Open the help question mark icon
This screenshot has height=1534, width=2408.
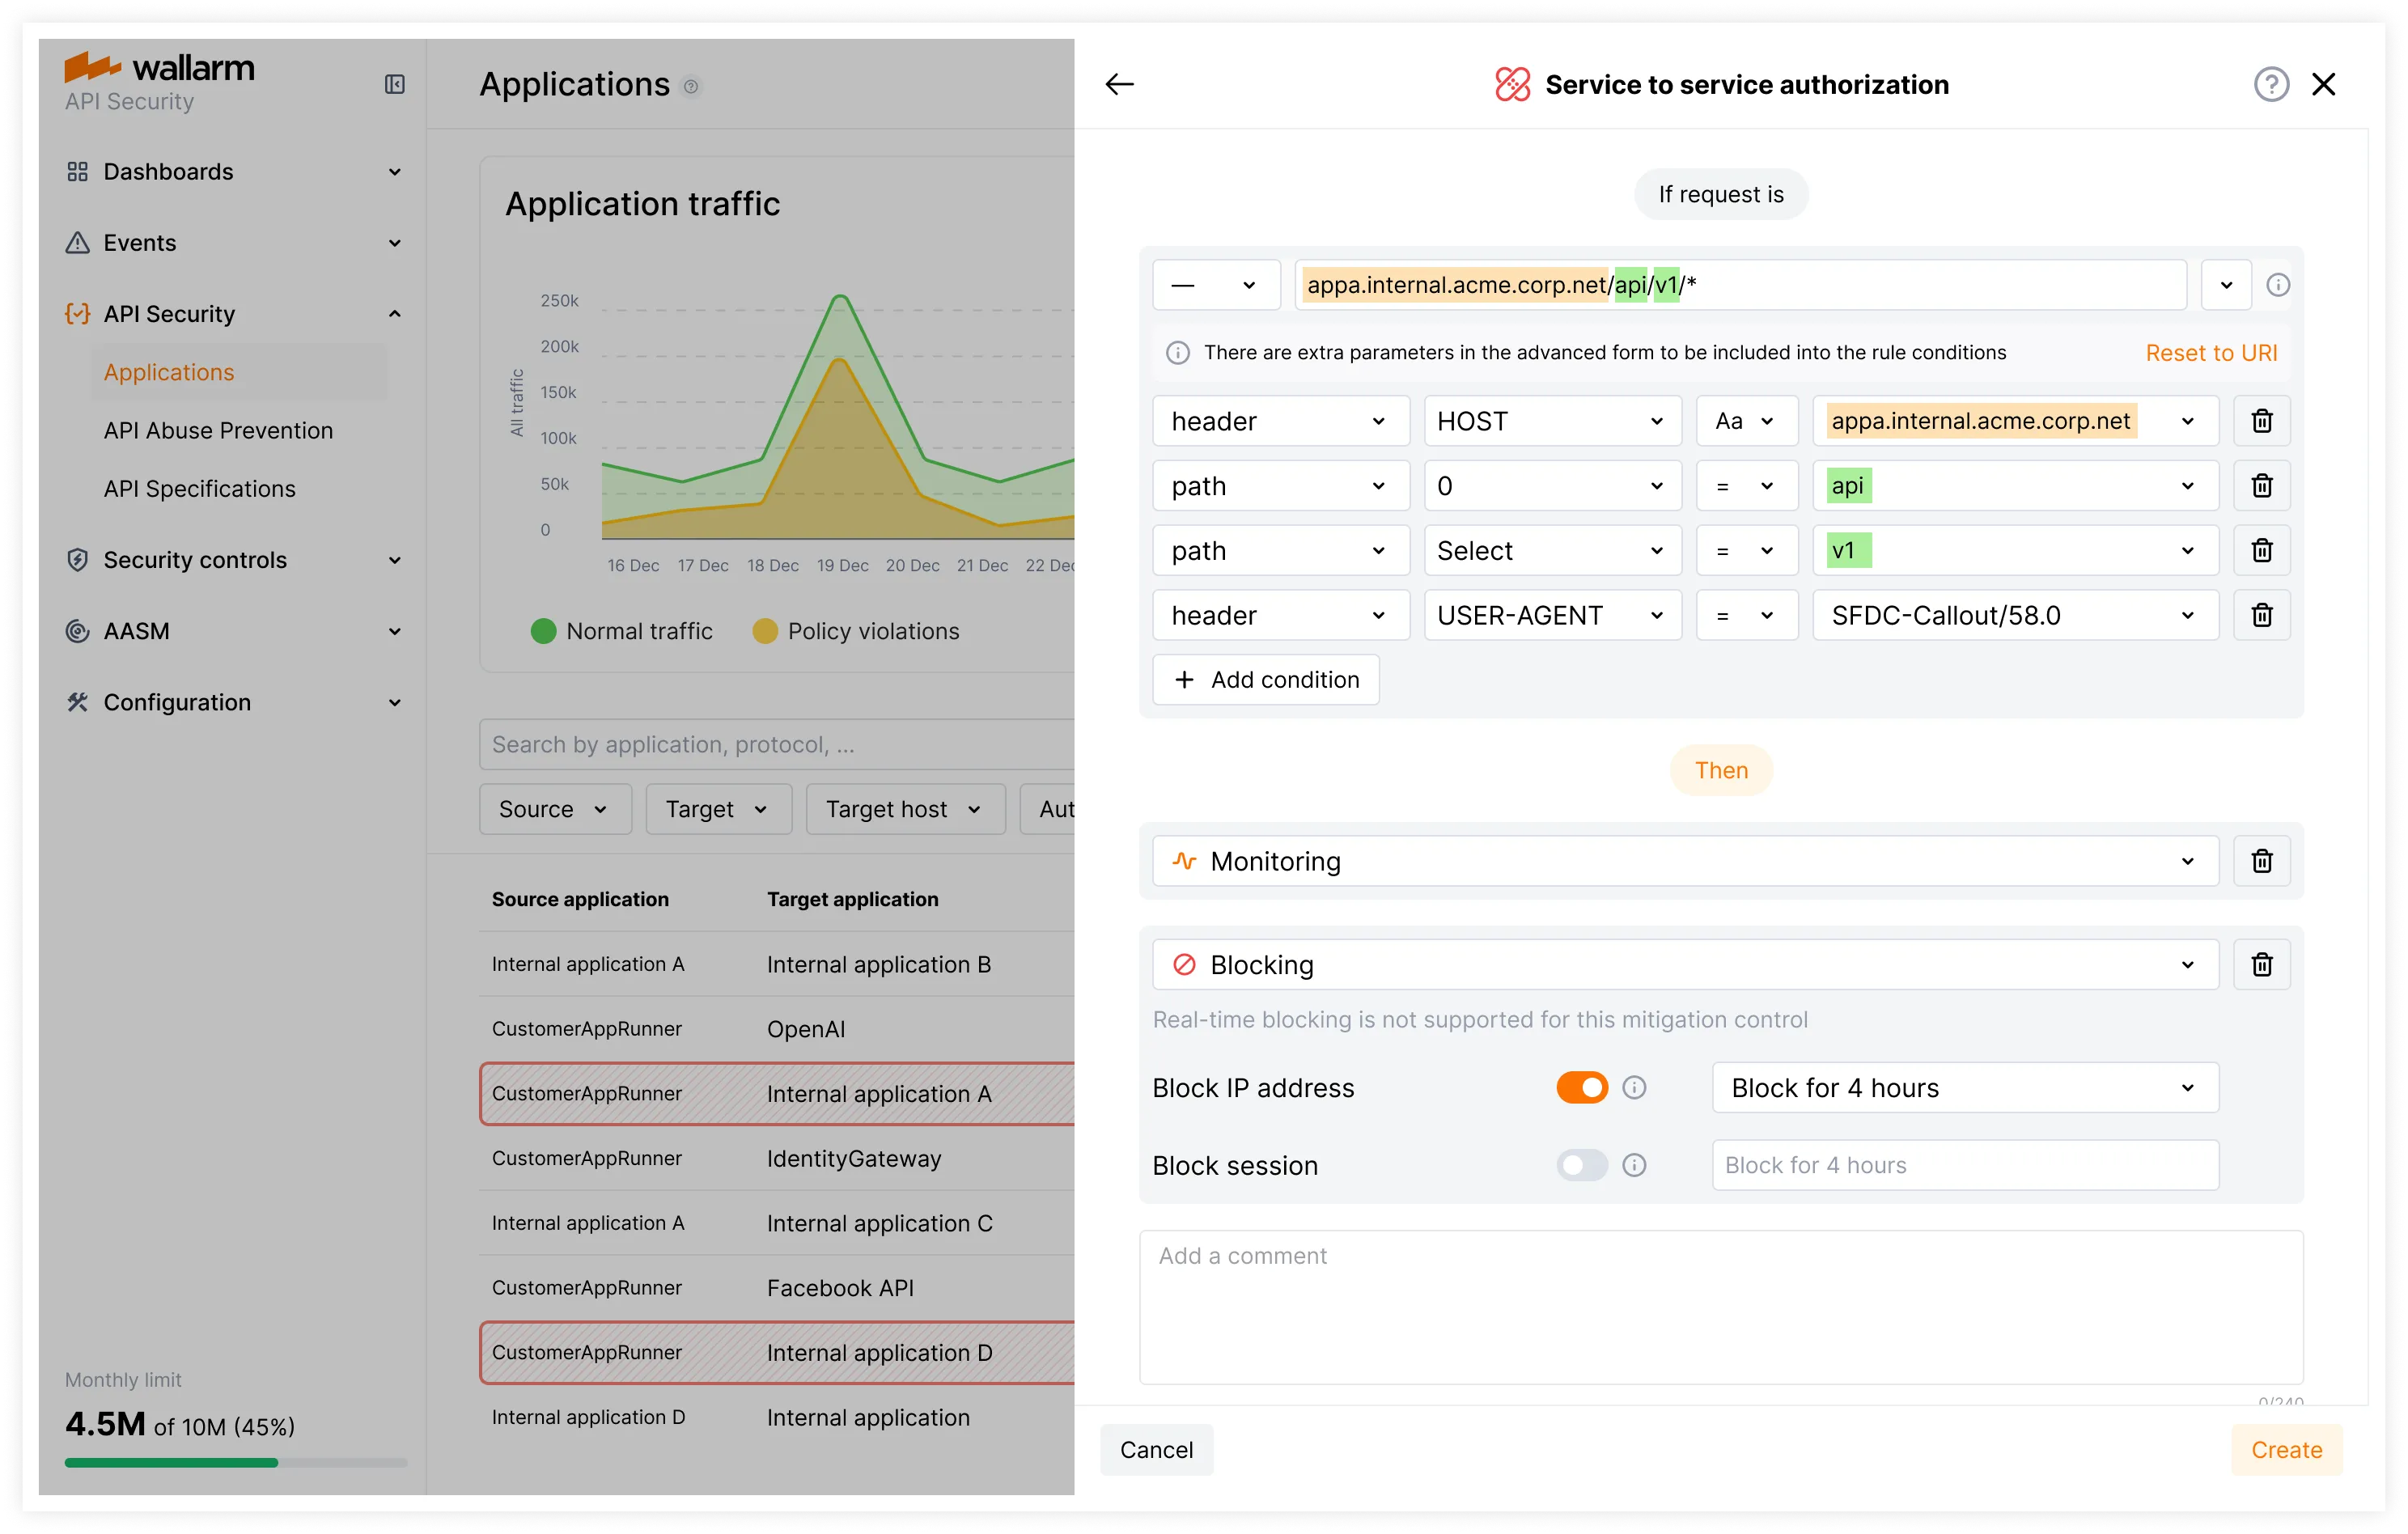point(2270,84)
